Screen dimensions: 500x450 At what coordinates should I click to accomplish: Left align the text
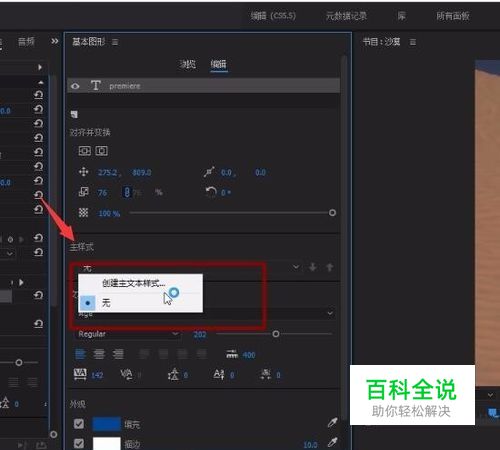click(x=80, y=354)
